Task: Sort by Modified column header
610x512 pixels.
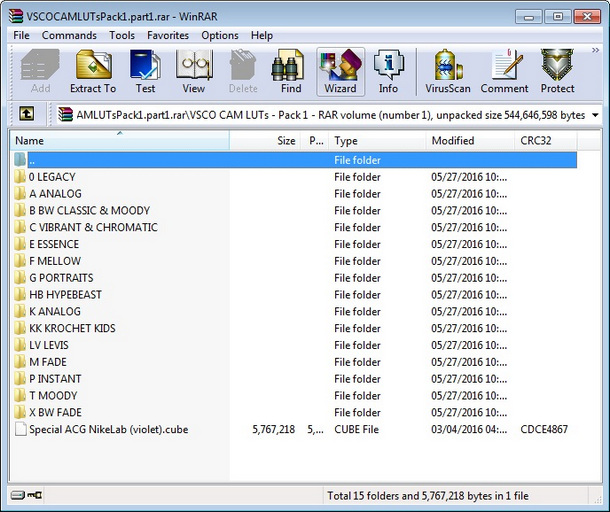Action: coord(470,140)
